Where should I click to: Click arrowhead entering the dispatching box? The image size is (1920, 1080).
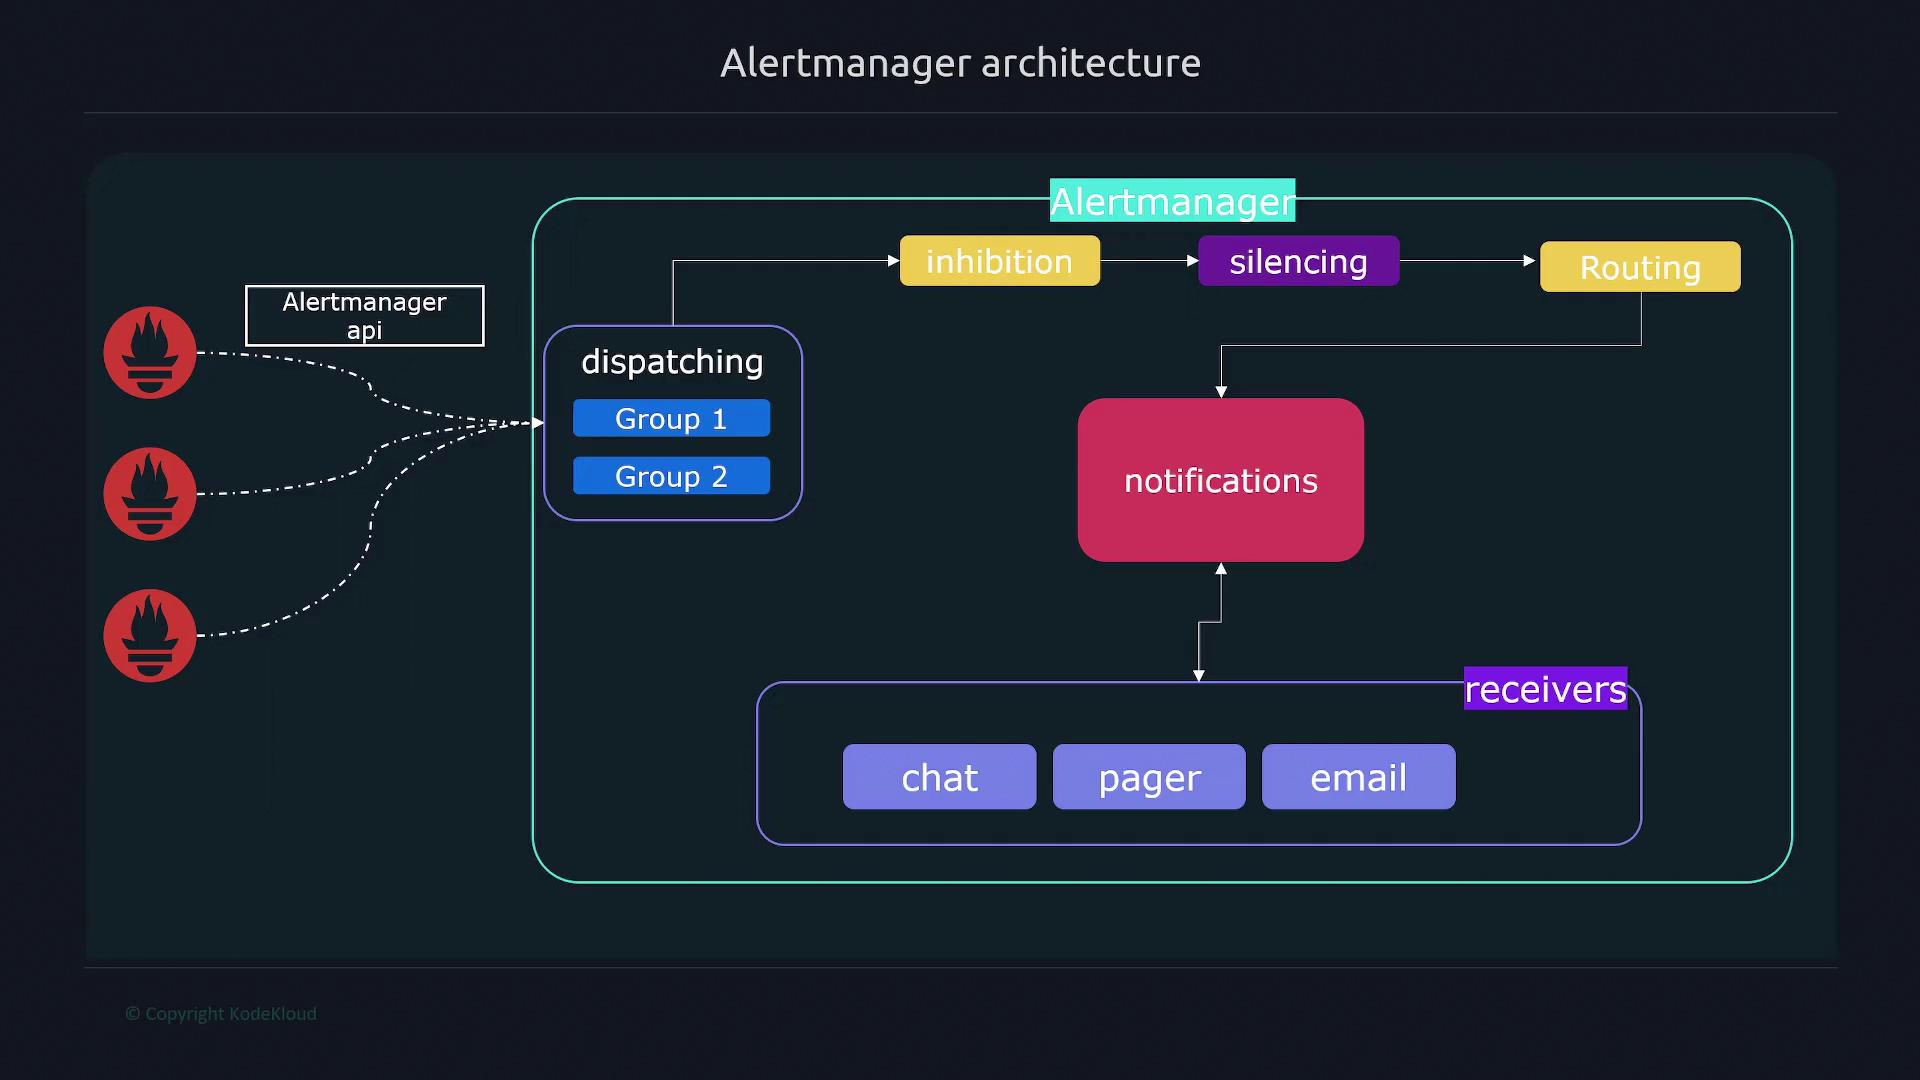pyautogui.click(x=537, y=423)
